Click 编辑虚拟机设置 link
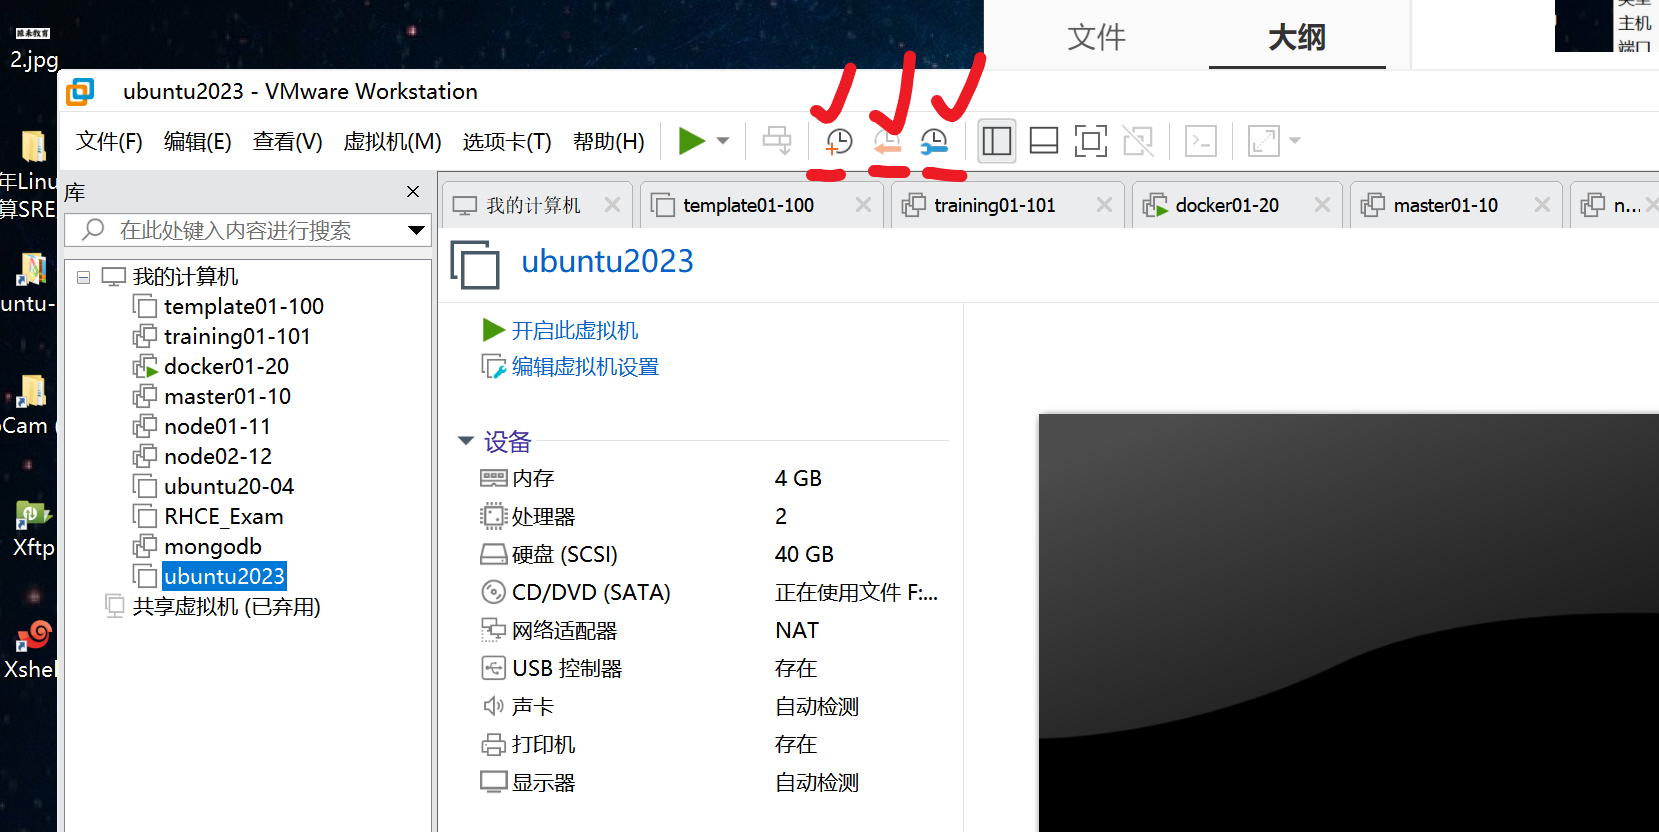Image resolution: width=1659 pixels, height=832 pixels. point(586,367)
